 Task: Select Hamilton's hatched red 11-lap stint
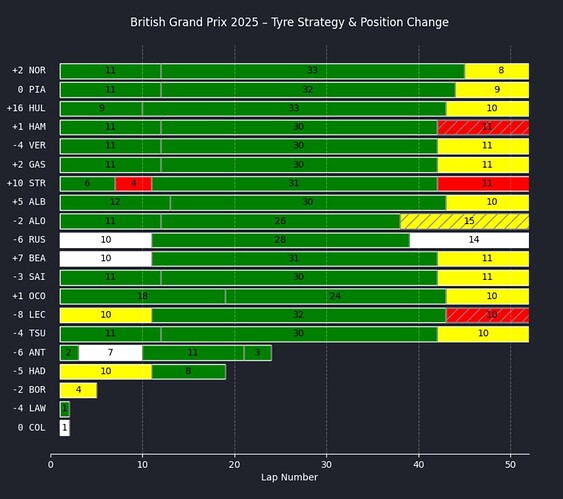point(483,127)
